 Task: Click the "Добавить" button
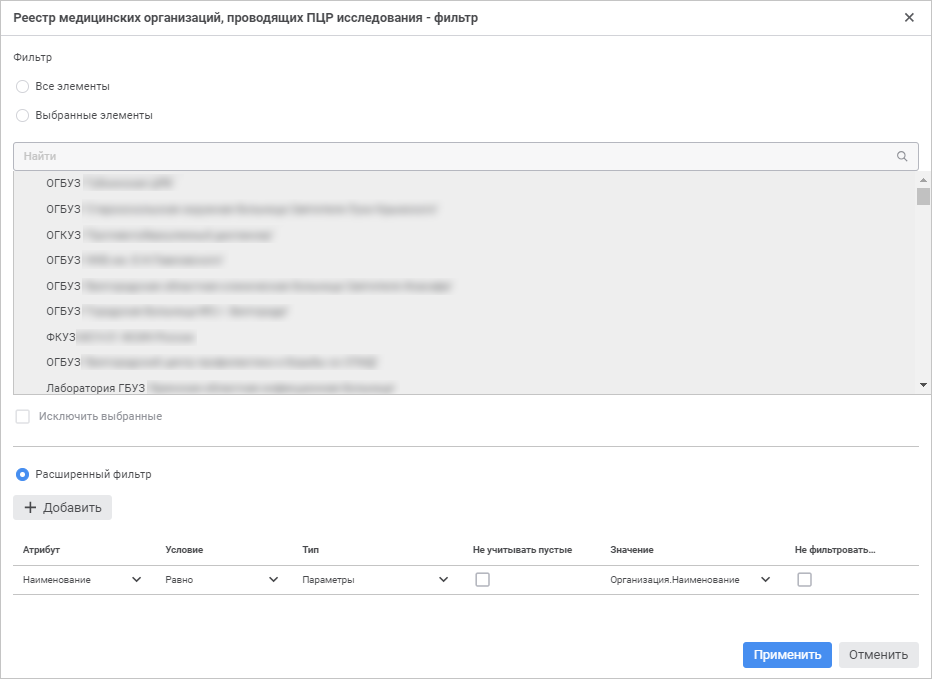tap(63, 508)
